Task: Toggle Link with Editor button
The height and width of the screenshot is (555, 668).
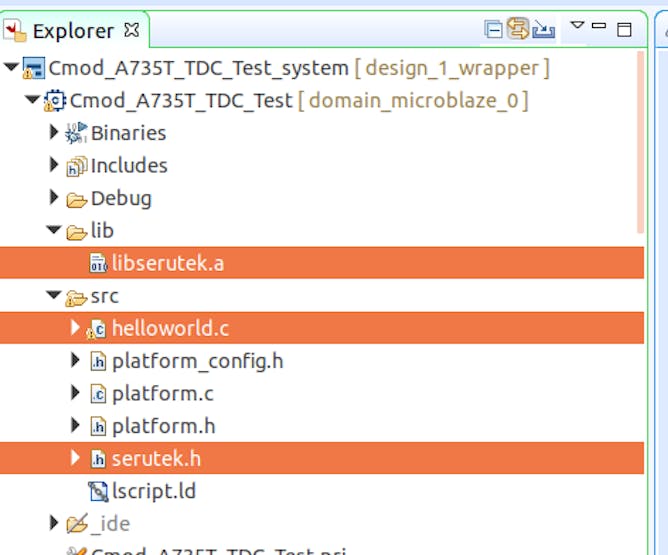Action: tap(517, 29)
